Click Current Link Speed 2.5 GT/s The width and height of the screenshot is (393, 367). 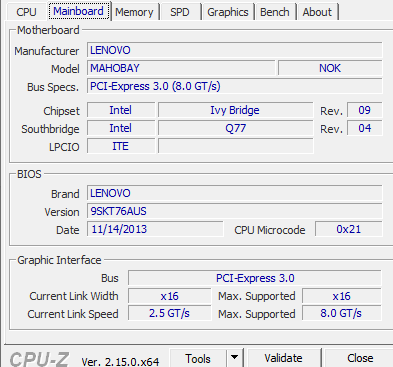(x=169, y=314)
